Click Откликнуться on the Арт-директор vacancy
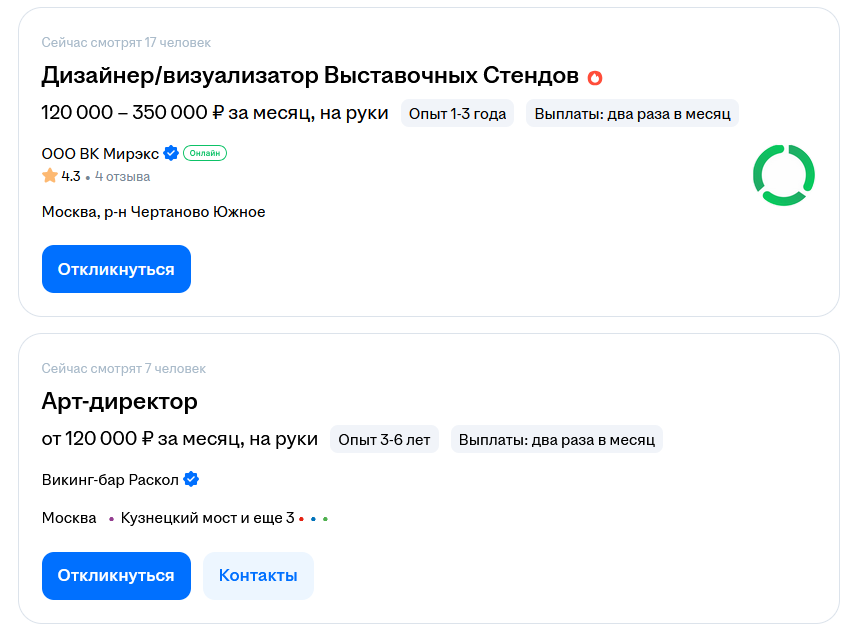845x629 pixels. [116, 575]
